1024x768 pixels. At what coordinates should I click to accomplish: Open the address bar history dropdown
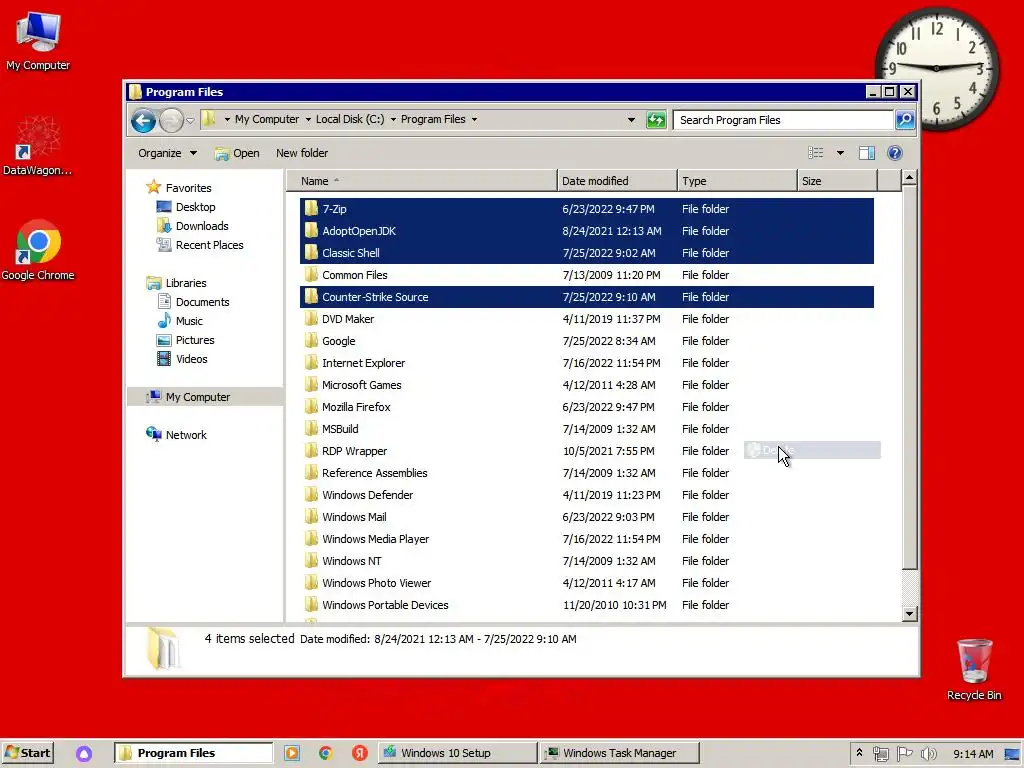pyautogui.click(x=631, y=120)
